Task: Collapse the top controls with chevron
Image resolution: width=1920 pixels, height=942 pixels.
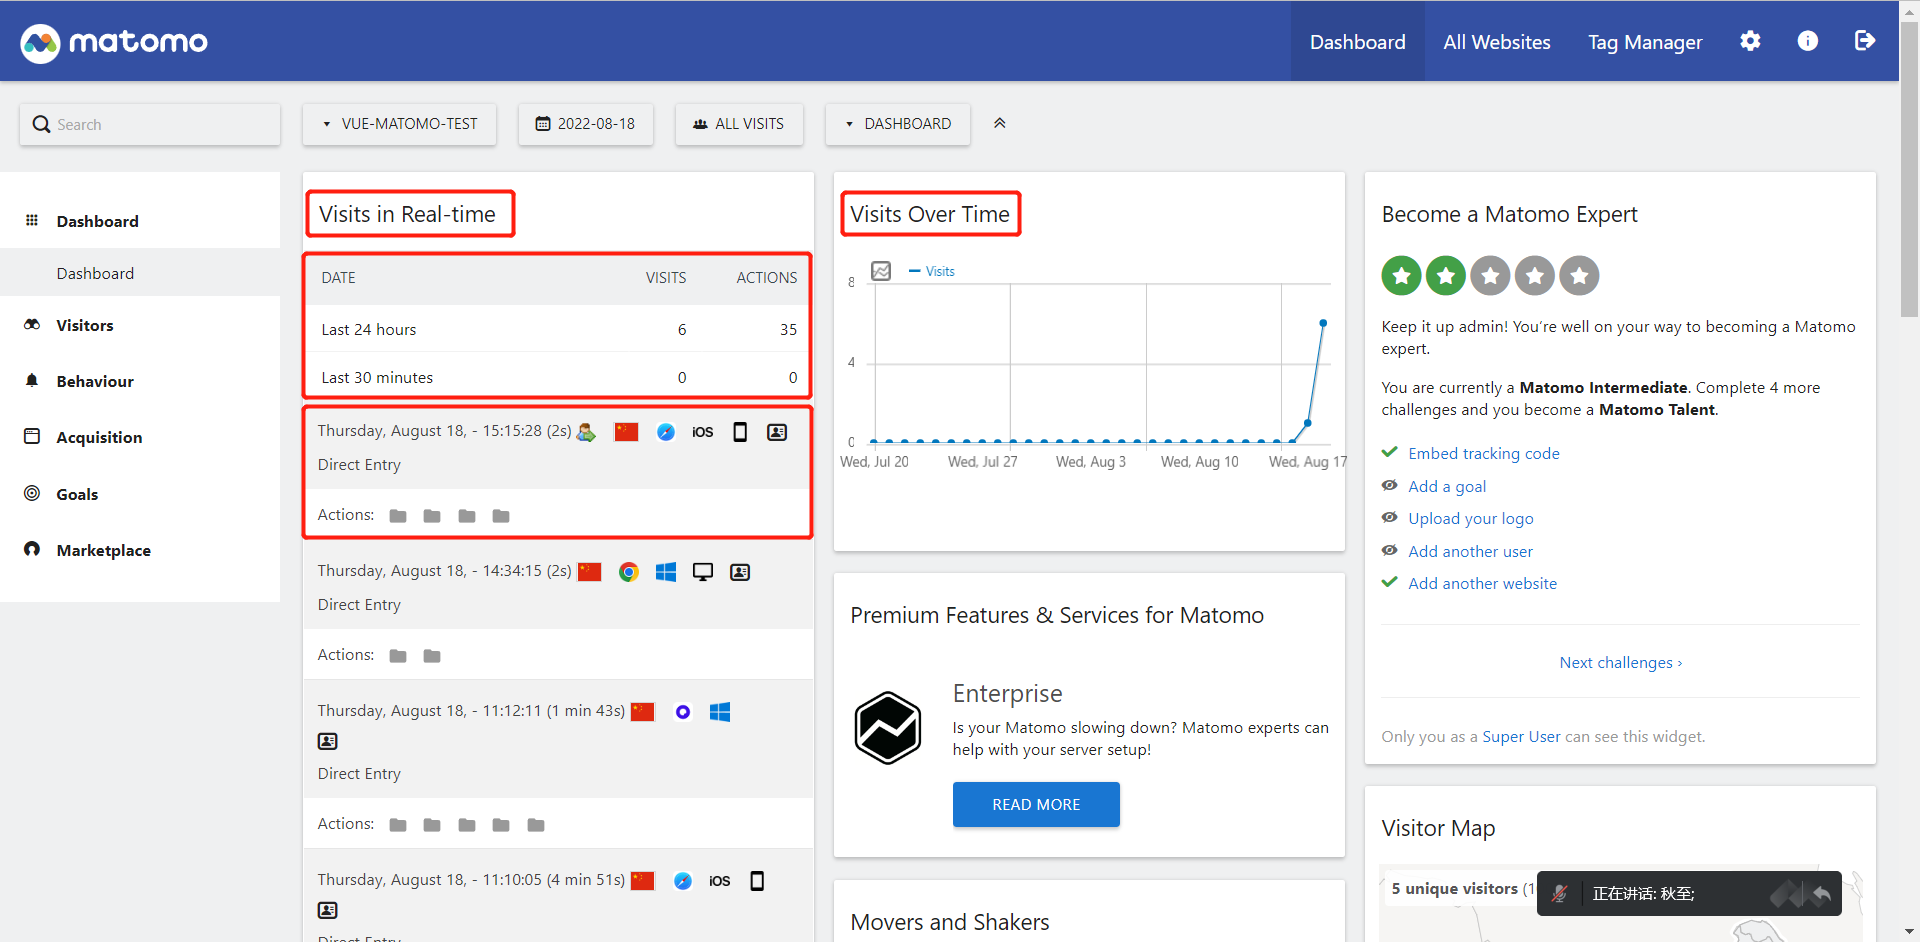Action: pyautogui.click(x=999, y=123)
